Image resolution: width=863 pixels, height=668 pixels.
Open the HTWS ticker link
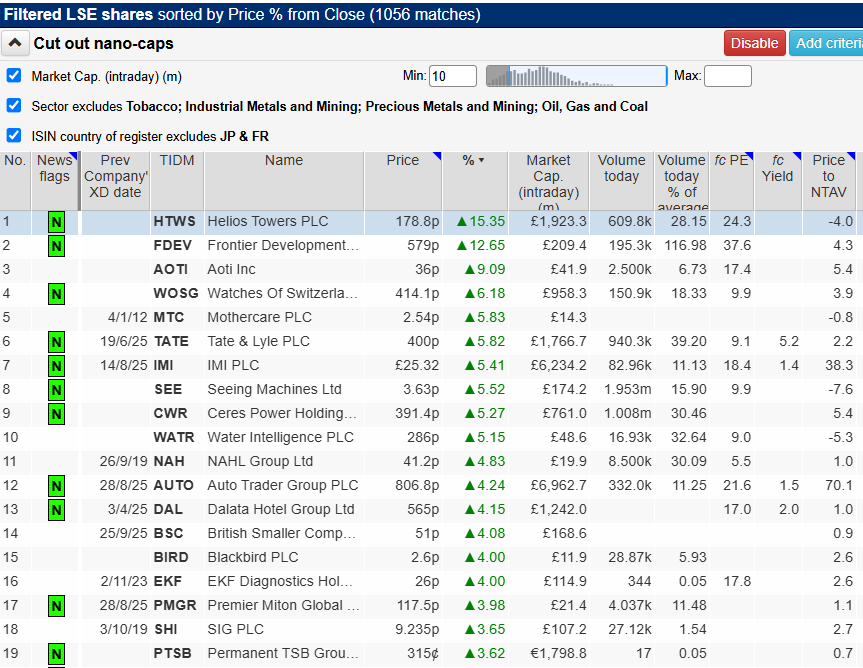coord(174,221)
